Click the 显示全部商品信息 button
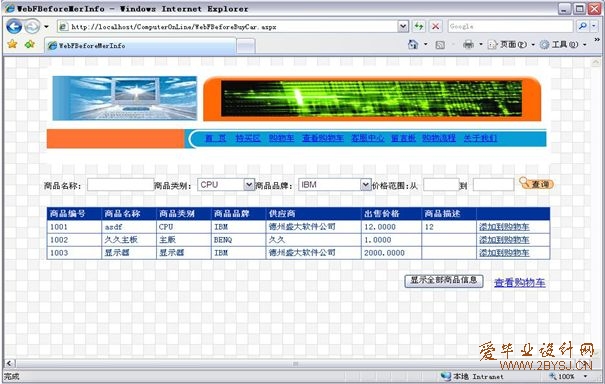The width and height of the screenshot is (605, 384). [x=444, y=281]
